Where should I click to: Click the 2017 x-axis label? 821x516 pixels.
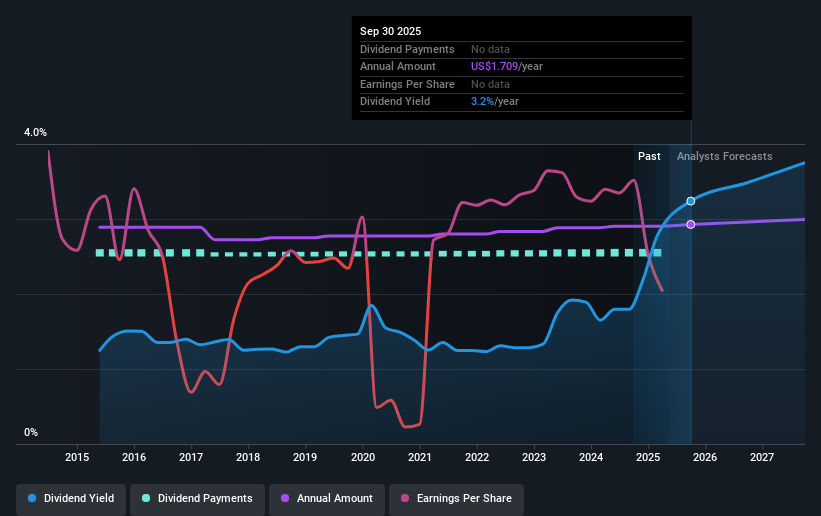pyautogui.click(x=191, y=457)
